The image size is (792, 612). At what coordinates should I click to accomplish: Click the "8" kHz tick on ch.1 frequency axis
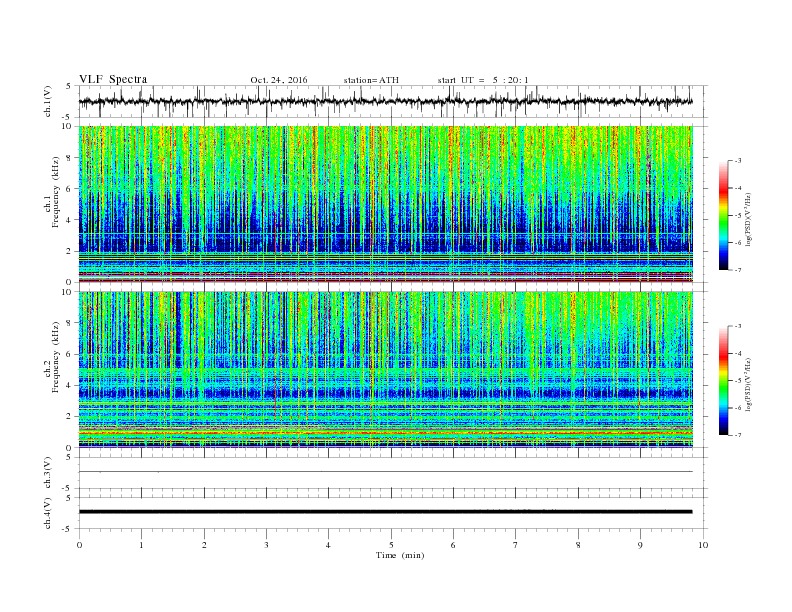point(70,158)
